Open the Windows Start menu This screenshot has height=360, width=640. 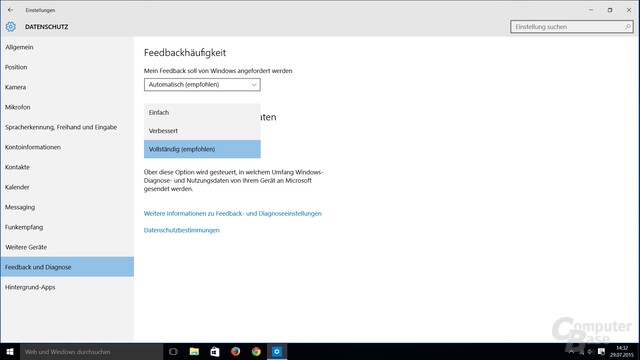click(10, 351)
